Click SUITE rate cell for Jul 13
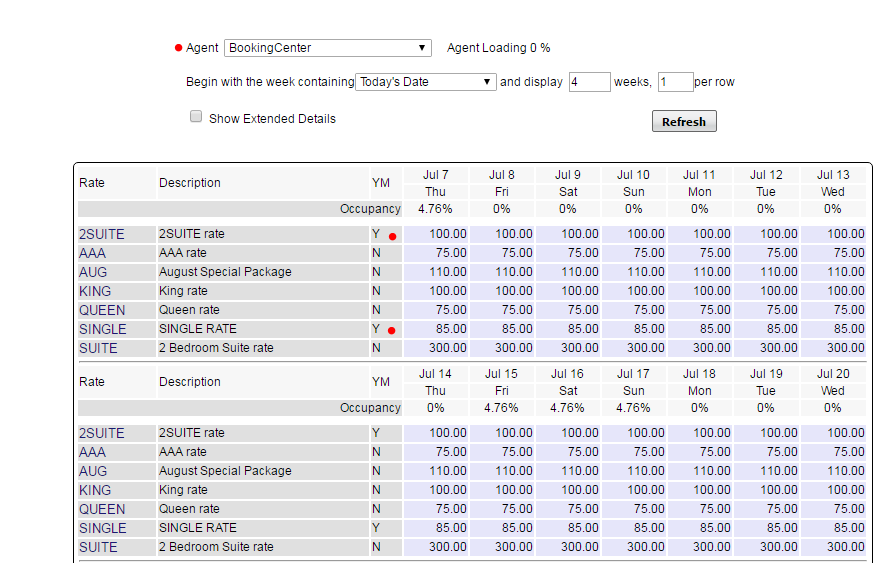The height and width of the screenshot is (563, 891). (833, 348)
